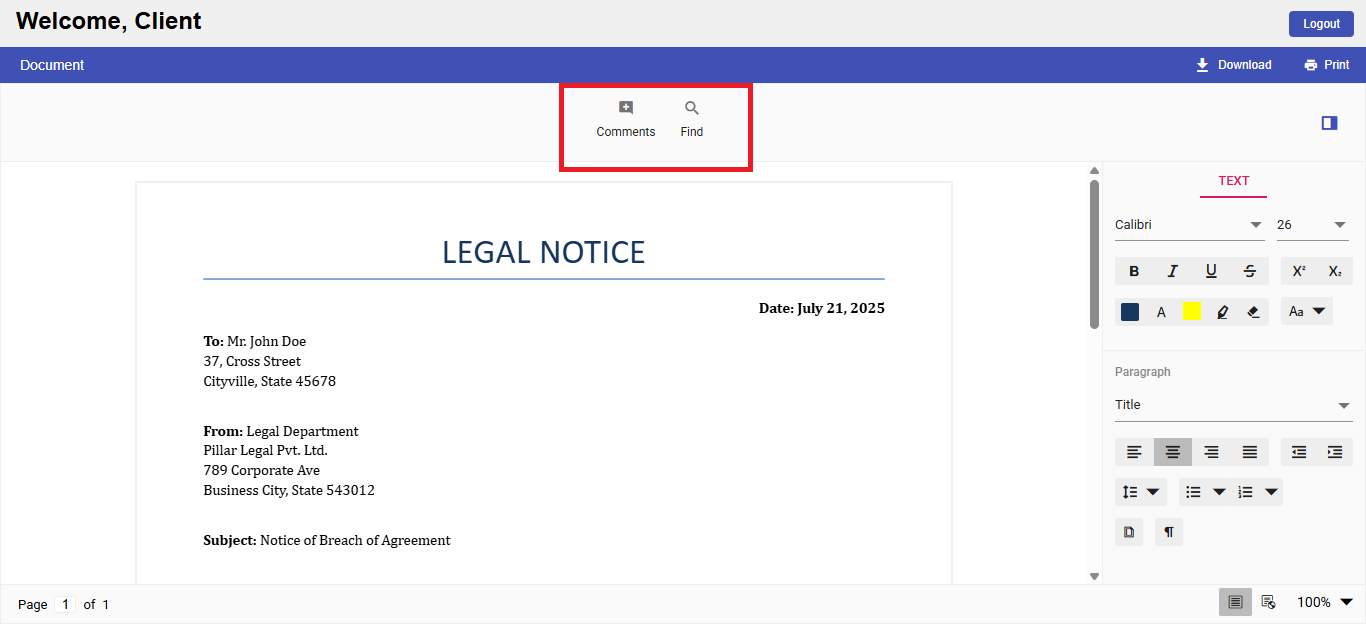Open the Comments panel

[x=625, y=117]
